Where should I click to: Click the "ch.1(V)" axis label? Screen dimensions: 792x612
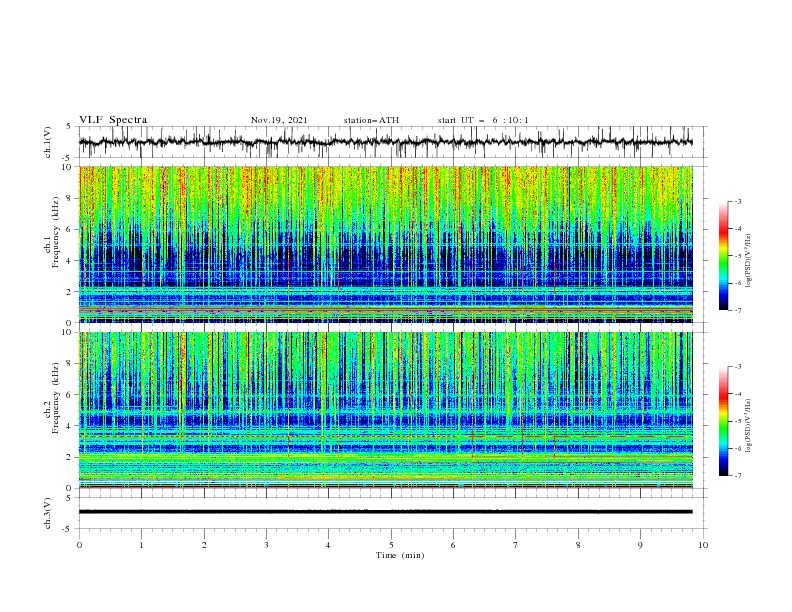[48, 142]
